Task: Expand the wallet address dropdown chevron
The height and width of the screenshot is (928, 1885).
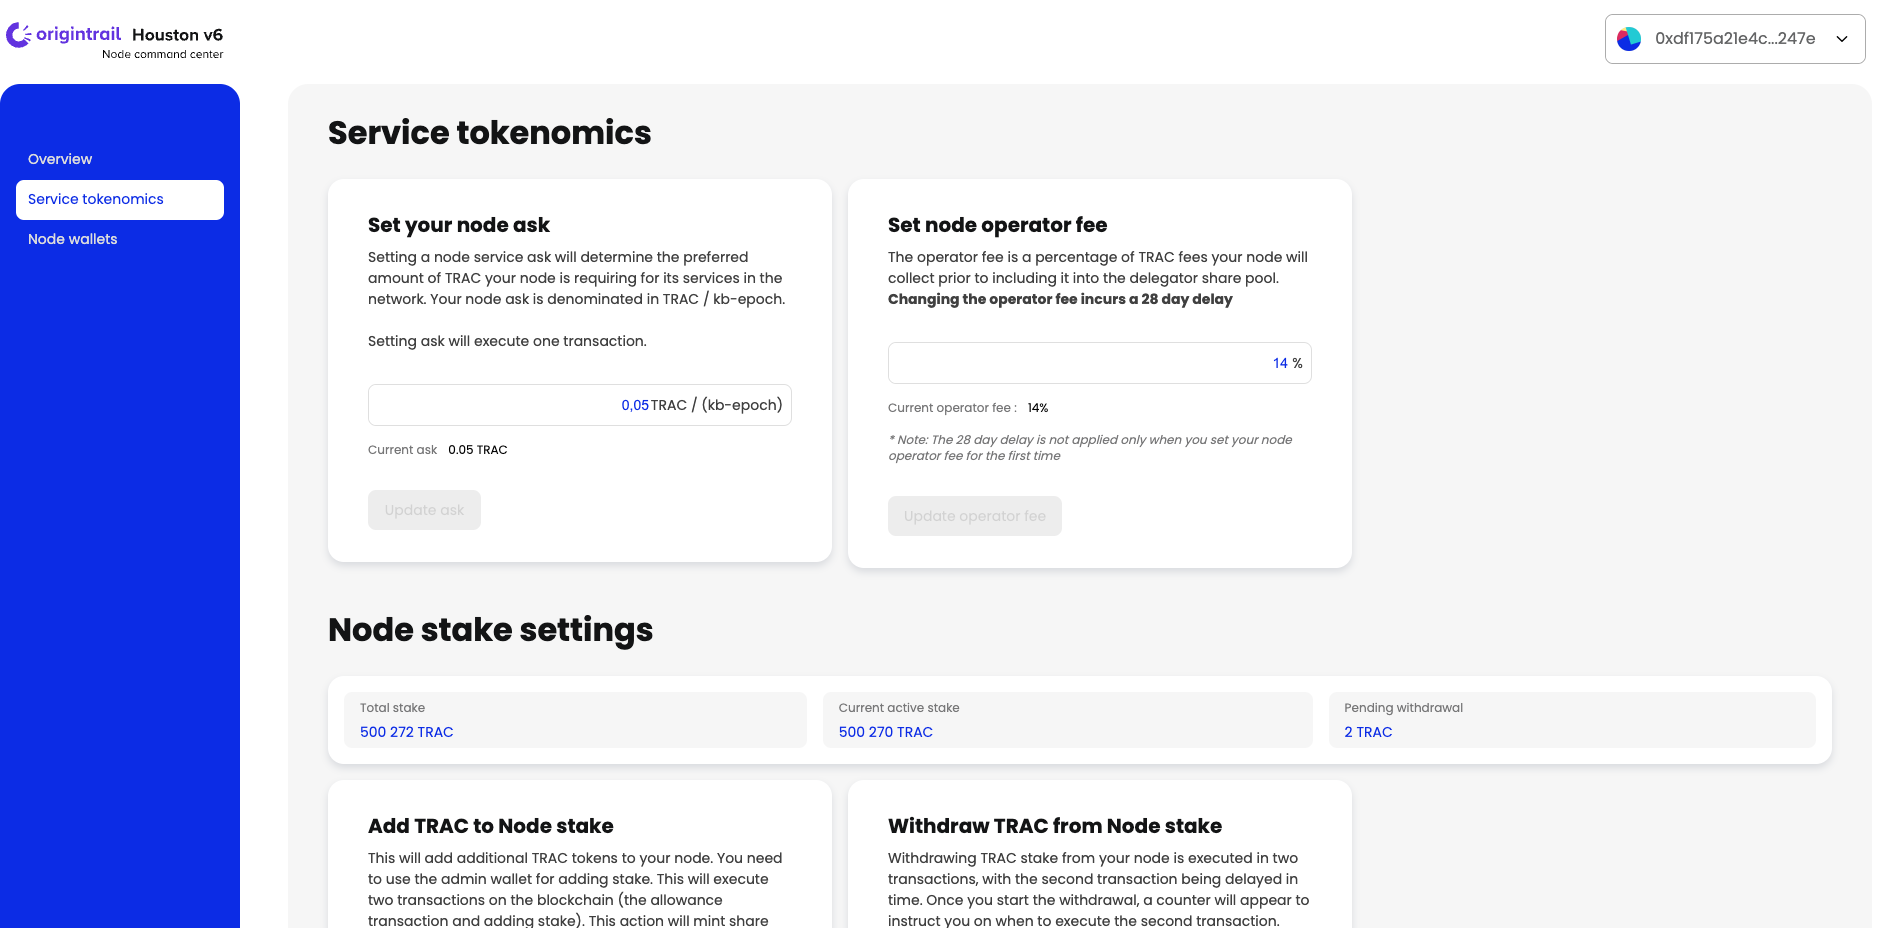Action: 1842,39
